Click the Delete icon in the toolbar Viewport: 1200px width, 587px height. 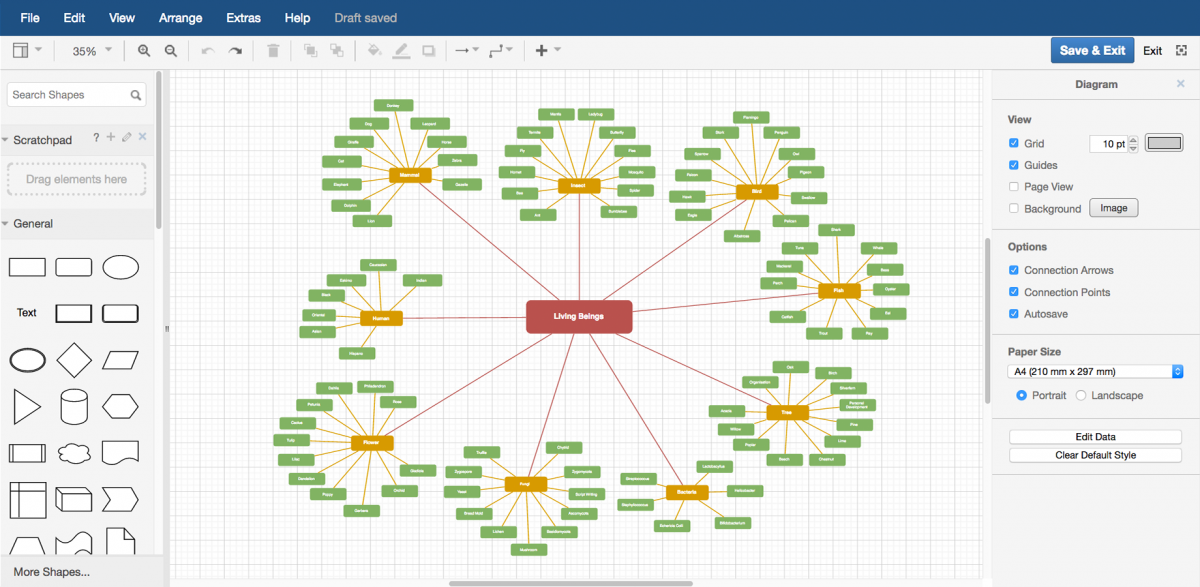(273, 50)
